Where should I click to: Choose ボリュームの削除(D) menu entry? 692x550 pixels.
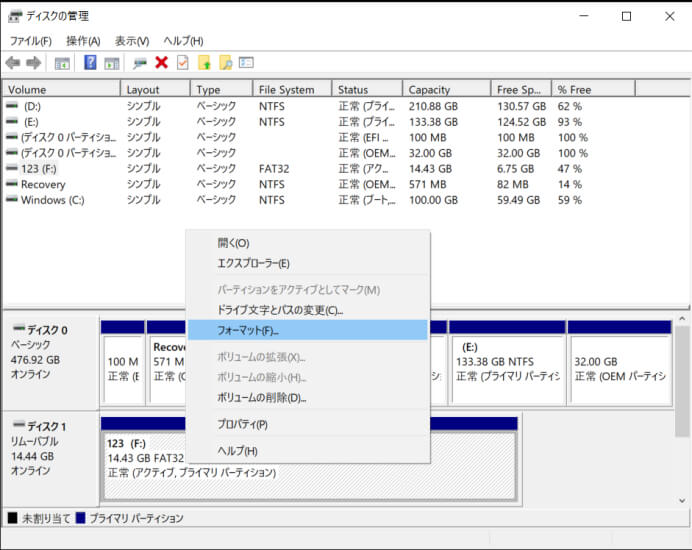308,398
